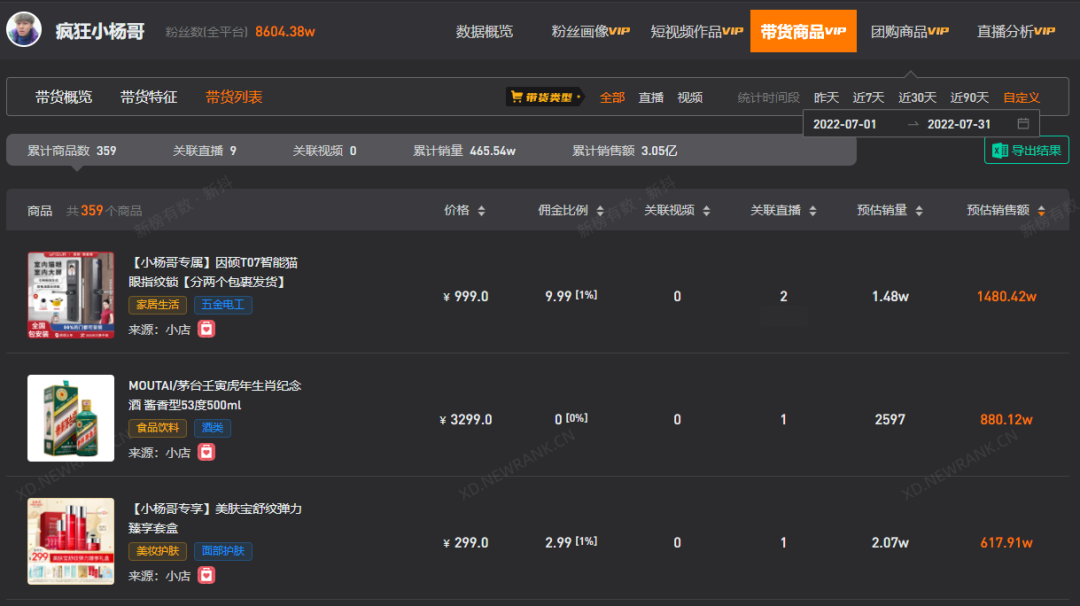Viewport: 1080px width, 606px height.
Task: Click the 导出结果 export button
Action: [1026, 151]
